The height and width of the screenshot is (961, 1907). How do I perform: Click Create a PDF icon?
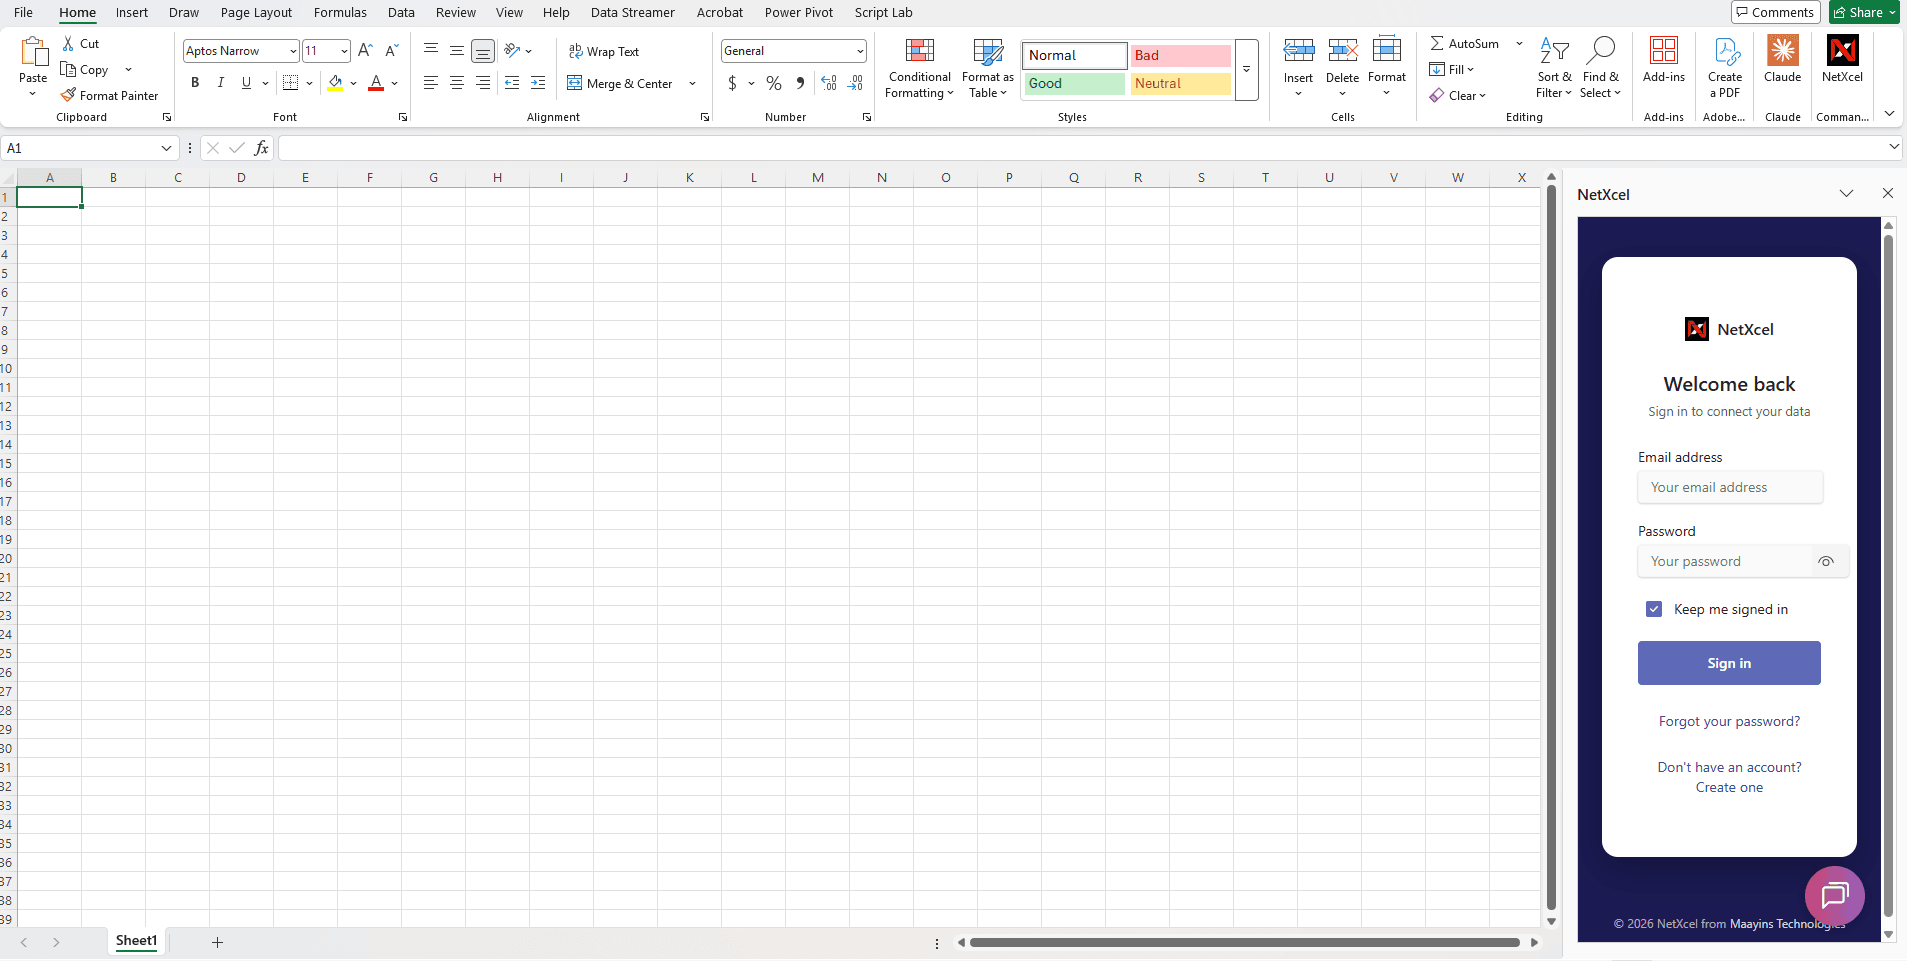pos(1727,51)
